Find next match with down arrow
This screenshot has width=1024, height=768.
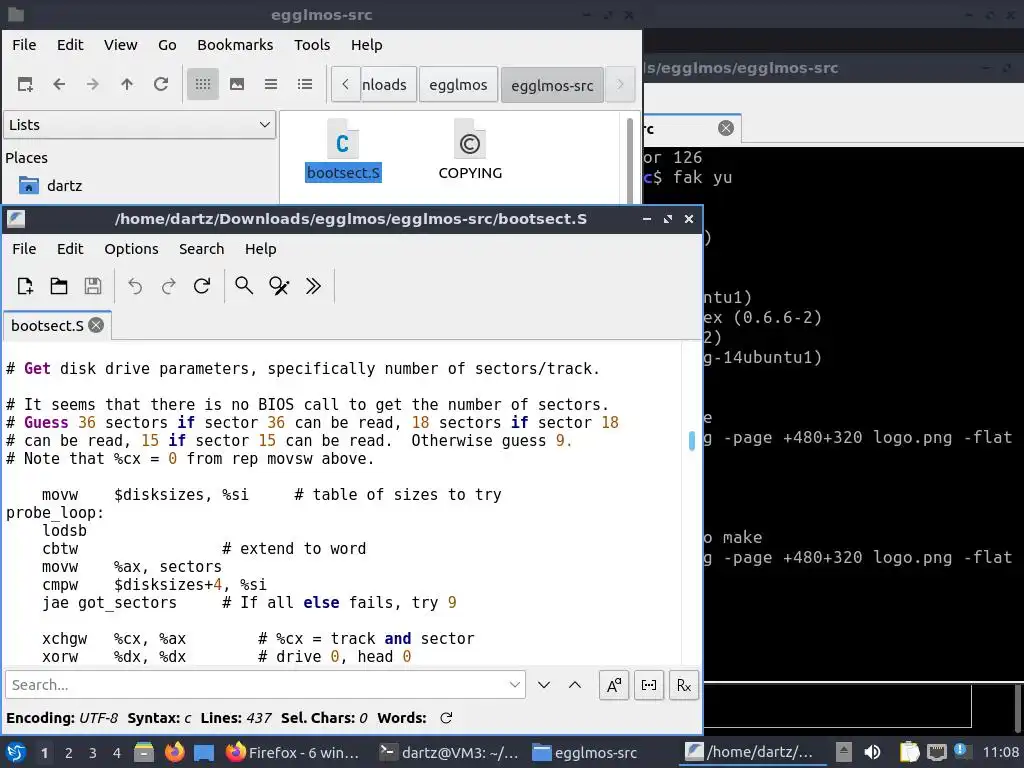(x=543, y=684)
